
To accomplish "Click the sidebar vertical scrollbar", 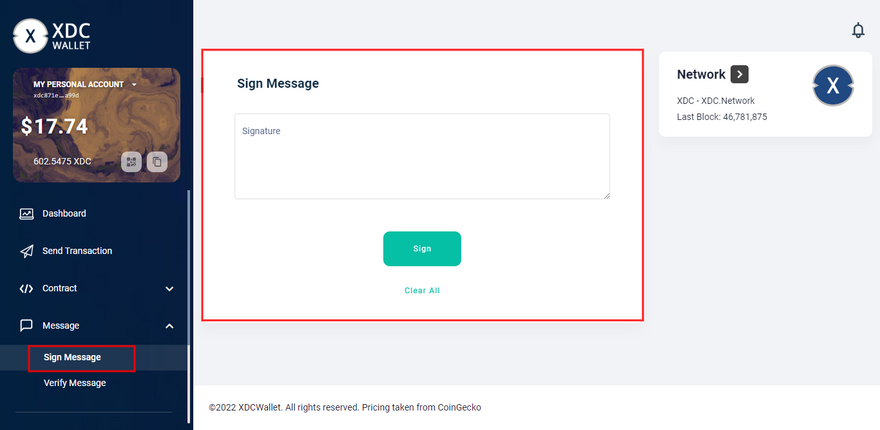I will (188, 280).
